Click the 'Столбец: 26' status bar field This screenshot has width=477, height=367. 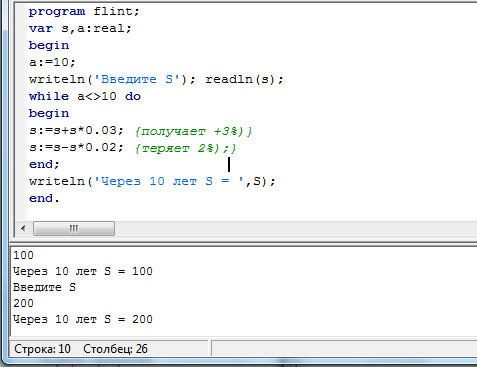(115, 349)
